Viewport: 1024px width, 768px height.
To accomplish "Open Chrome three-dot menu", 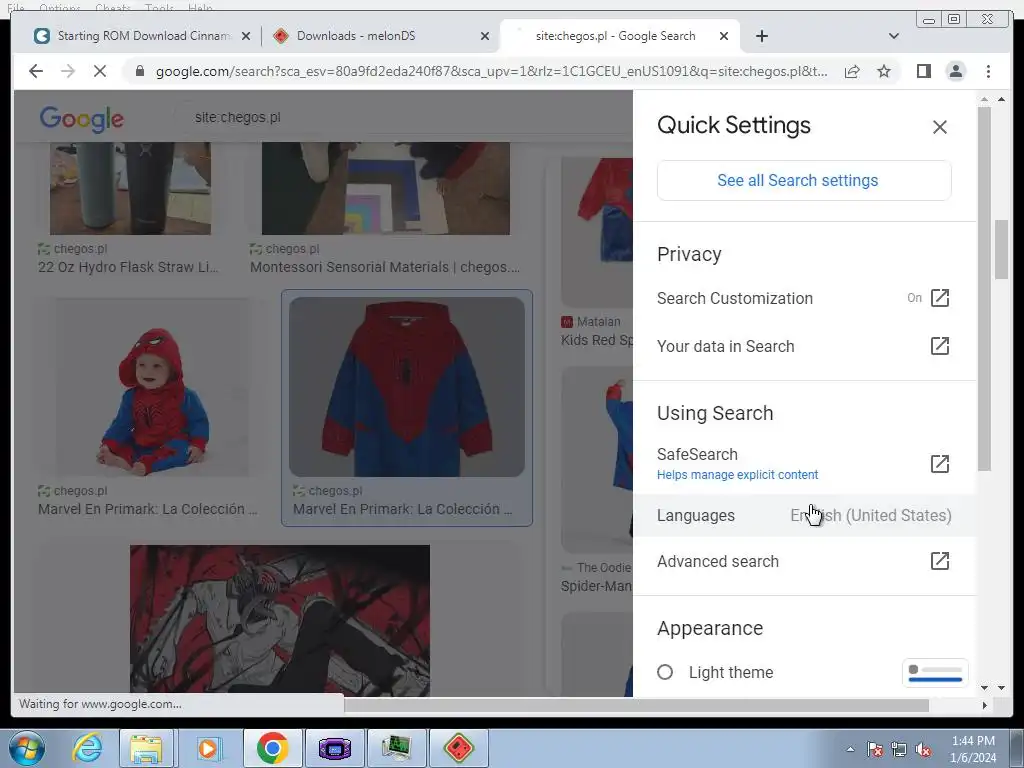I will pos(988,71).
